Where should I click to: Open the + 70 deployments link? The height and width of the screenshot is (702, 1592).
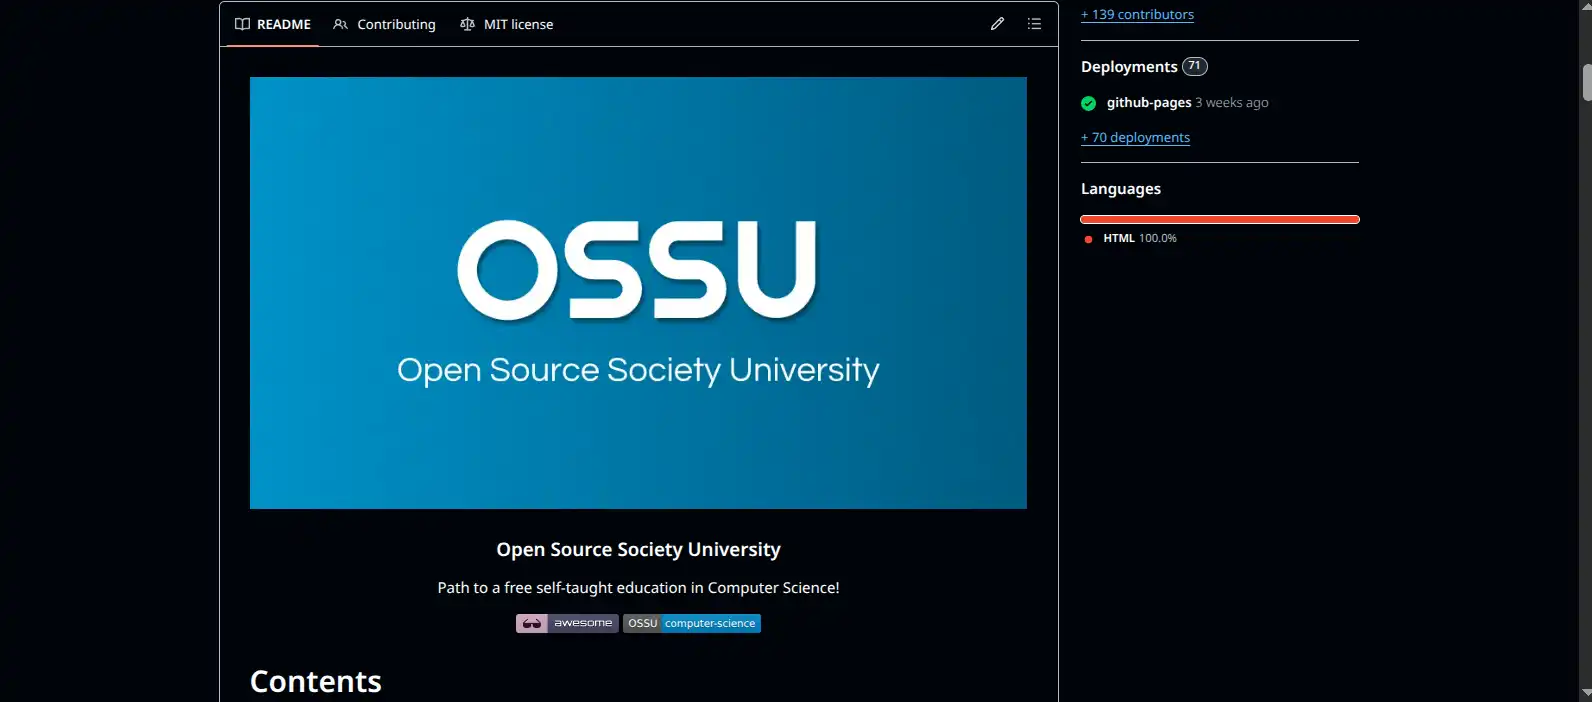(1135, 137)
